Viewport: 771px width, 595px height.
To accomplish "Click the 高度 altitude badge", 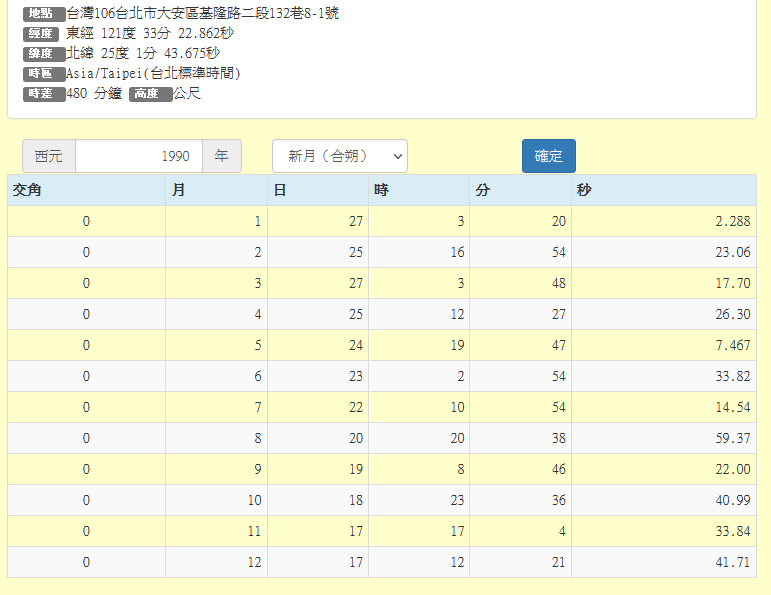I will [150, 94].
